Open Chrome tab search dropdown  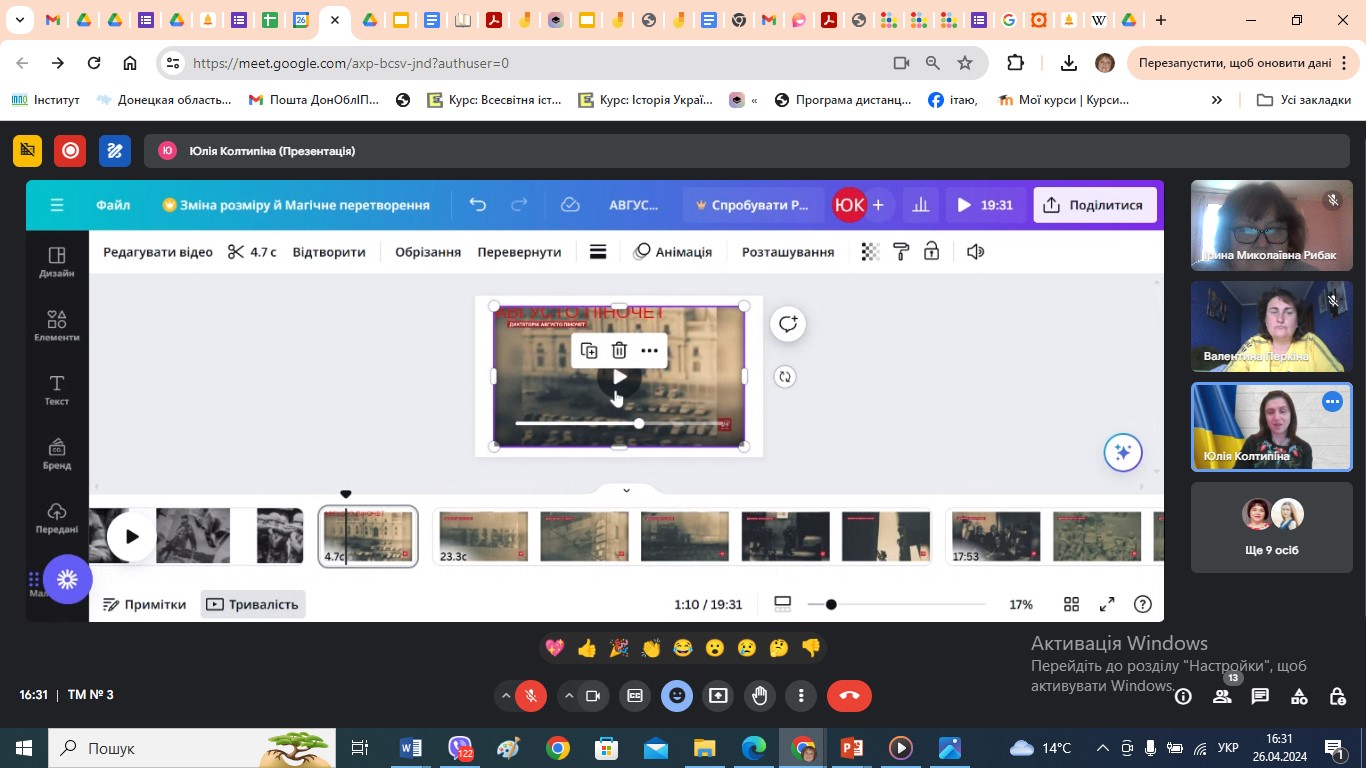[x=19, y=20]
